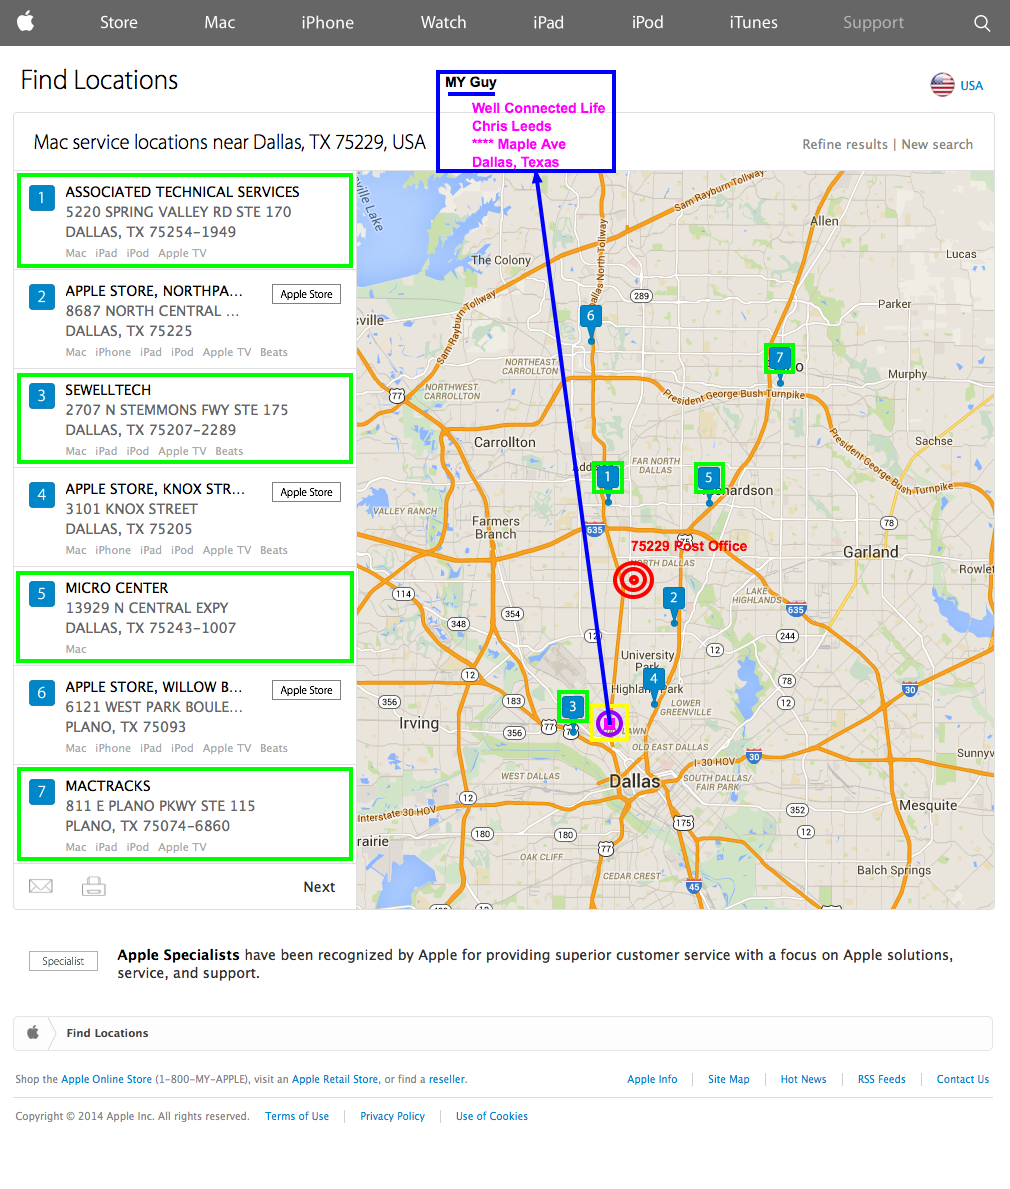Click list number badge 7 for Mactracks
This screenshot has height=1189, width=1010.
pos(42,792)
